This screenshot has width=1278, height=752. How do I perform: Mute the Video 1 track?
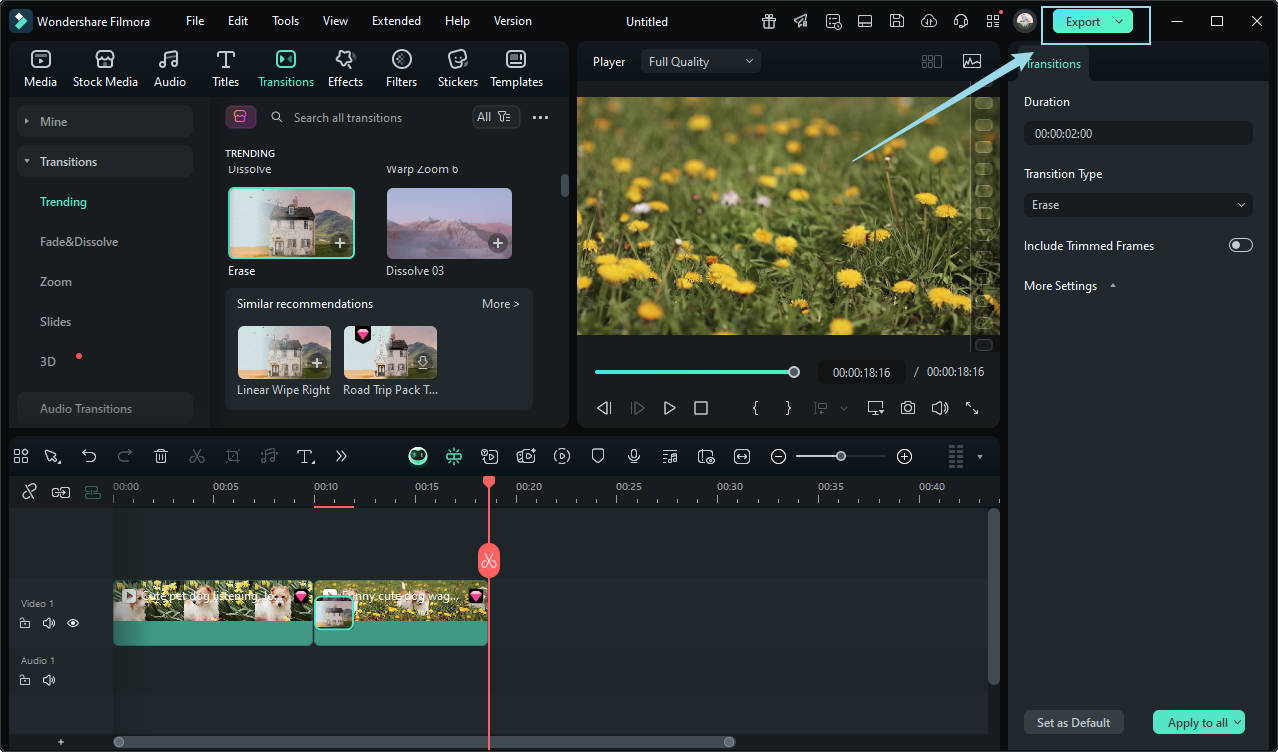click(x=49, y=623)
